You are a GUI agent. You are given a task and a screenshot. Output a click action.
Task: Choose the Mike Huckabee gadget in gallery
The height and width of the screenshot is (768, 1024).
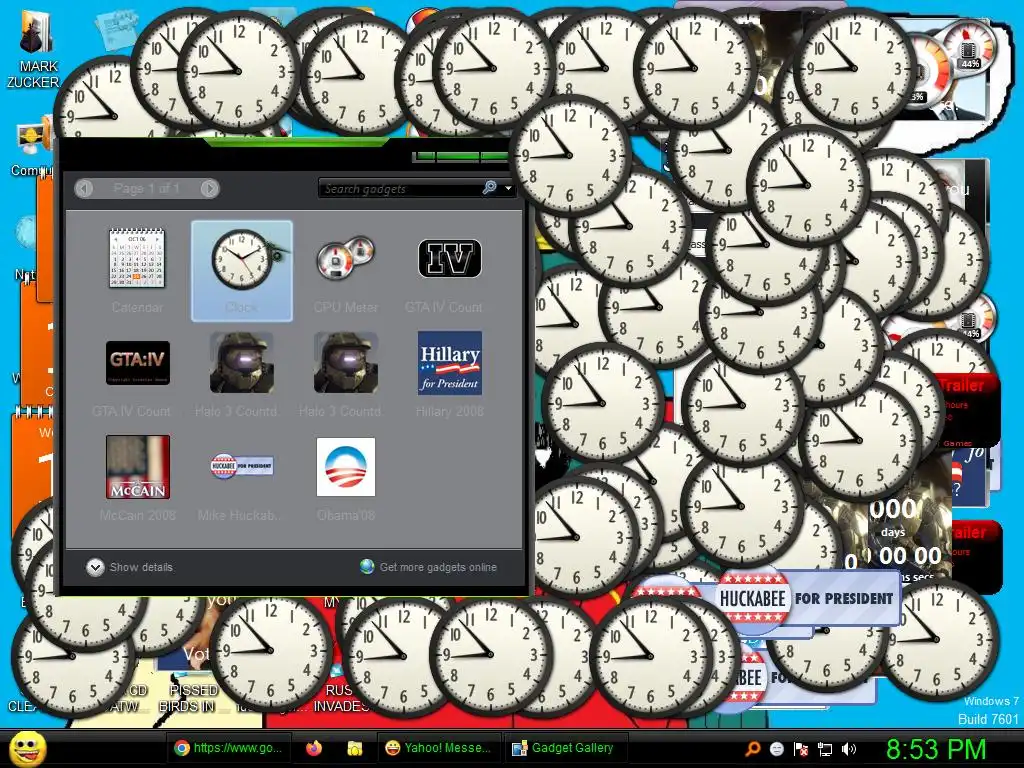[242, 478]
